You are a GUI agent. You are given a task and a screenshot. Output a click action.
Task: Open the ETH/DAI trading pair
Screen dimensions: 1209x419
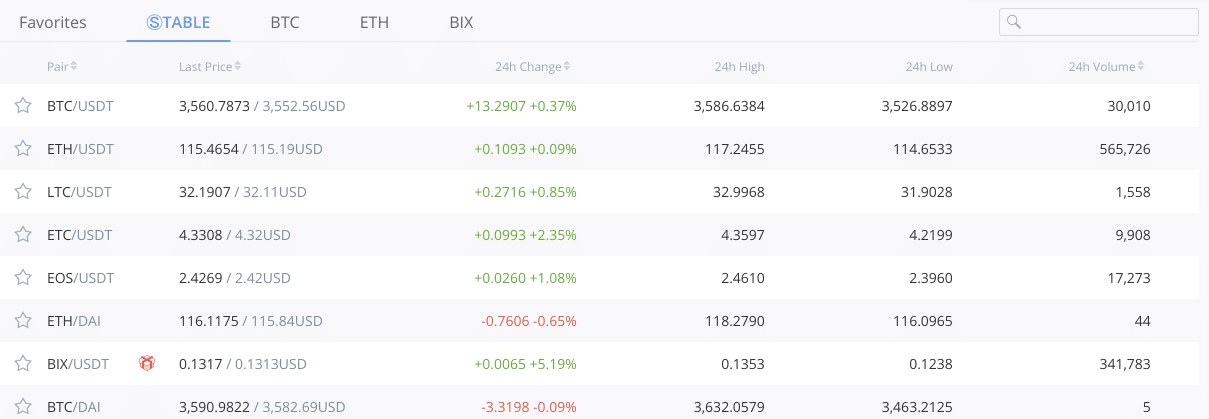click(73, 321)
